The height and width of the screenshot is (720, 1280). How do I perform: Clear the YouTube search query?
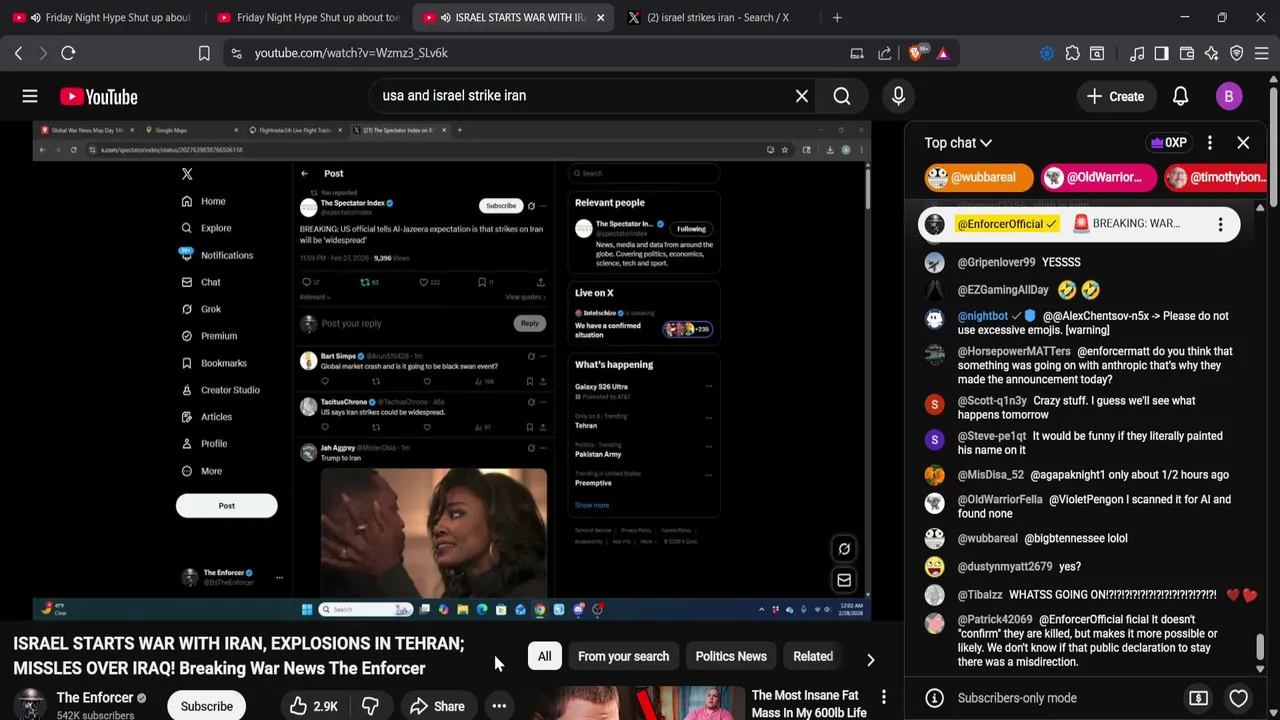point(802,96)
